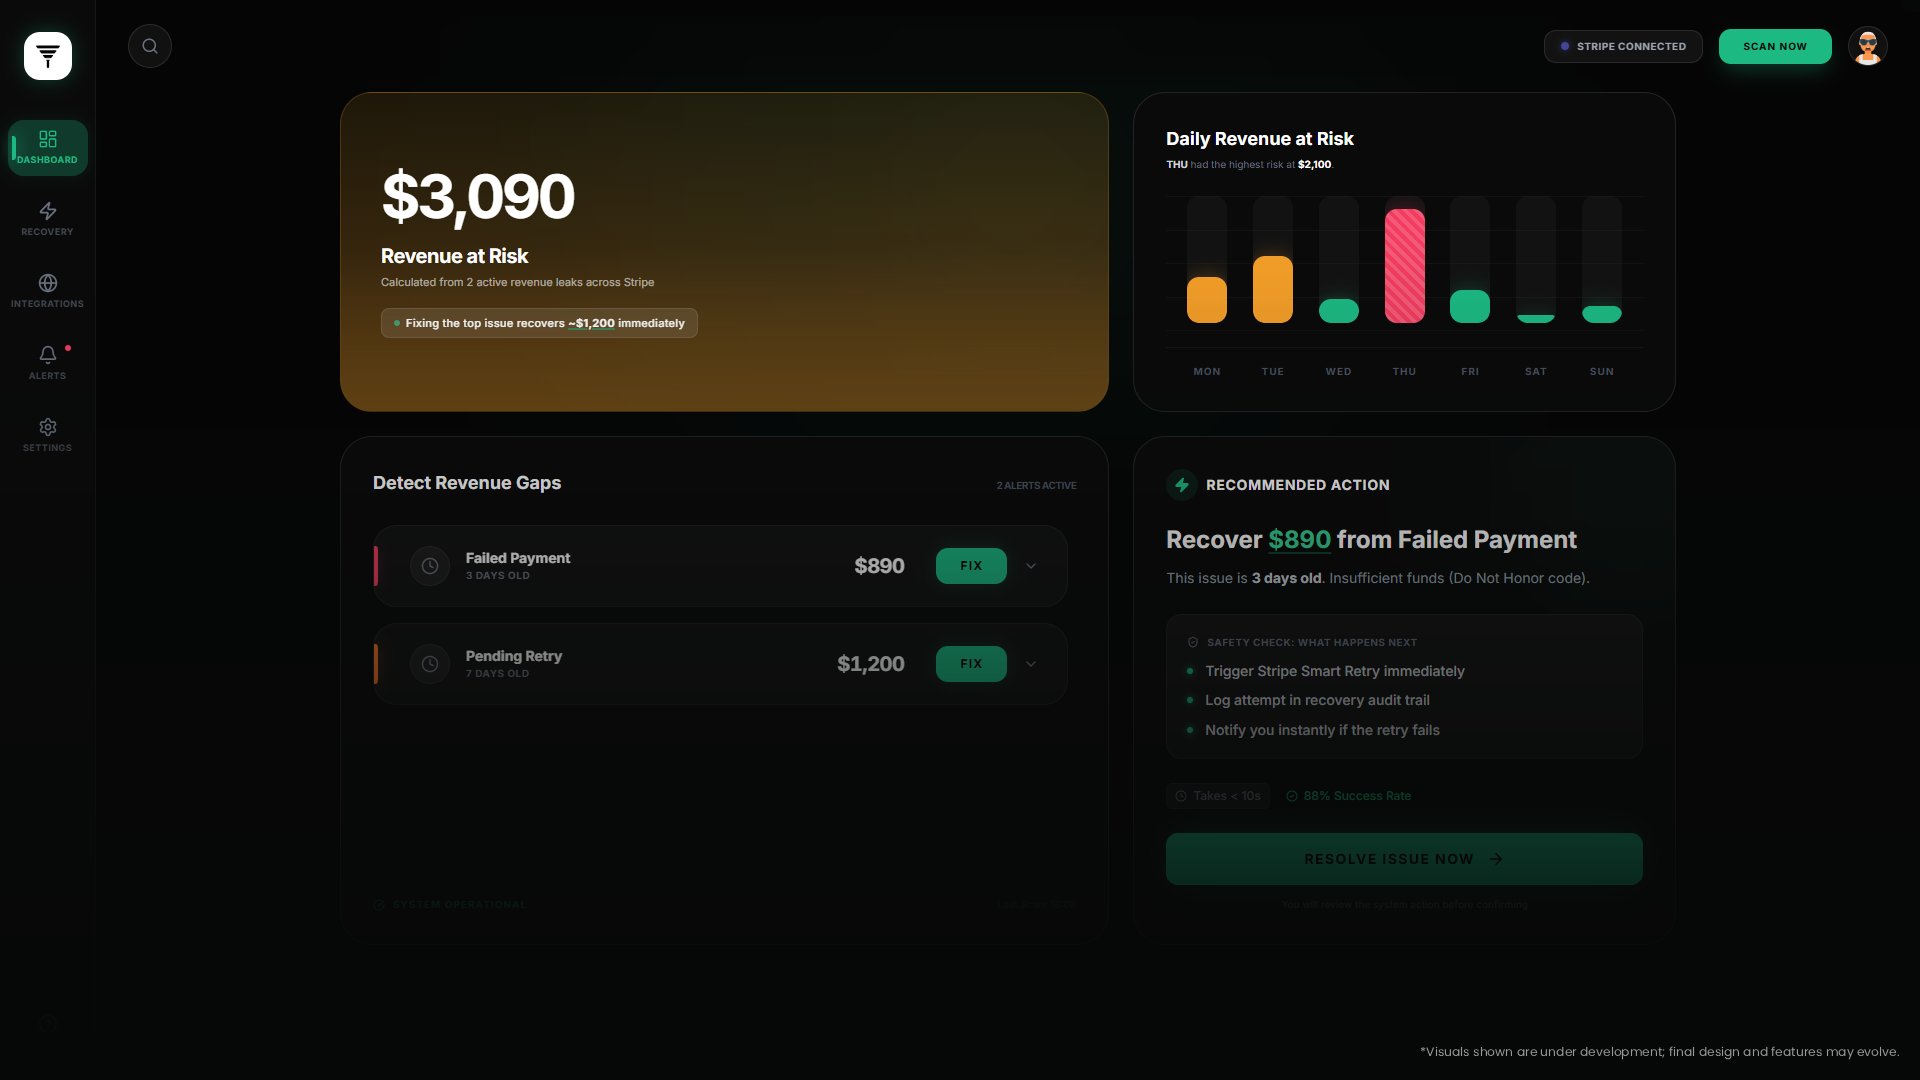Click the funnel logo icon

click(48, 56)
